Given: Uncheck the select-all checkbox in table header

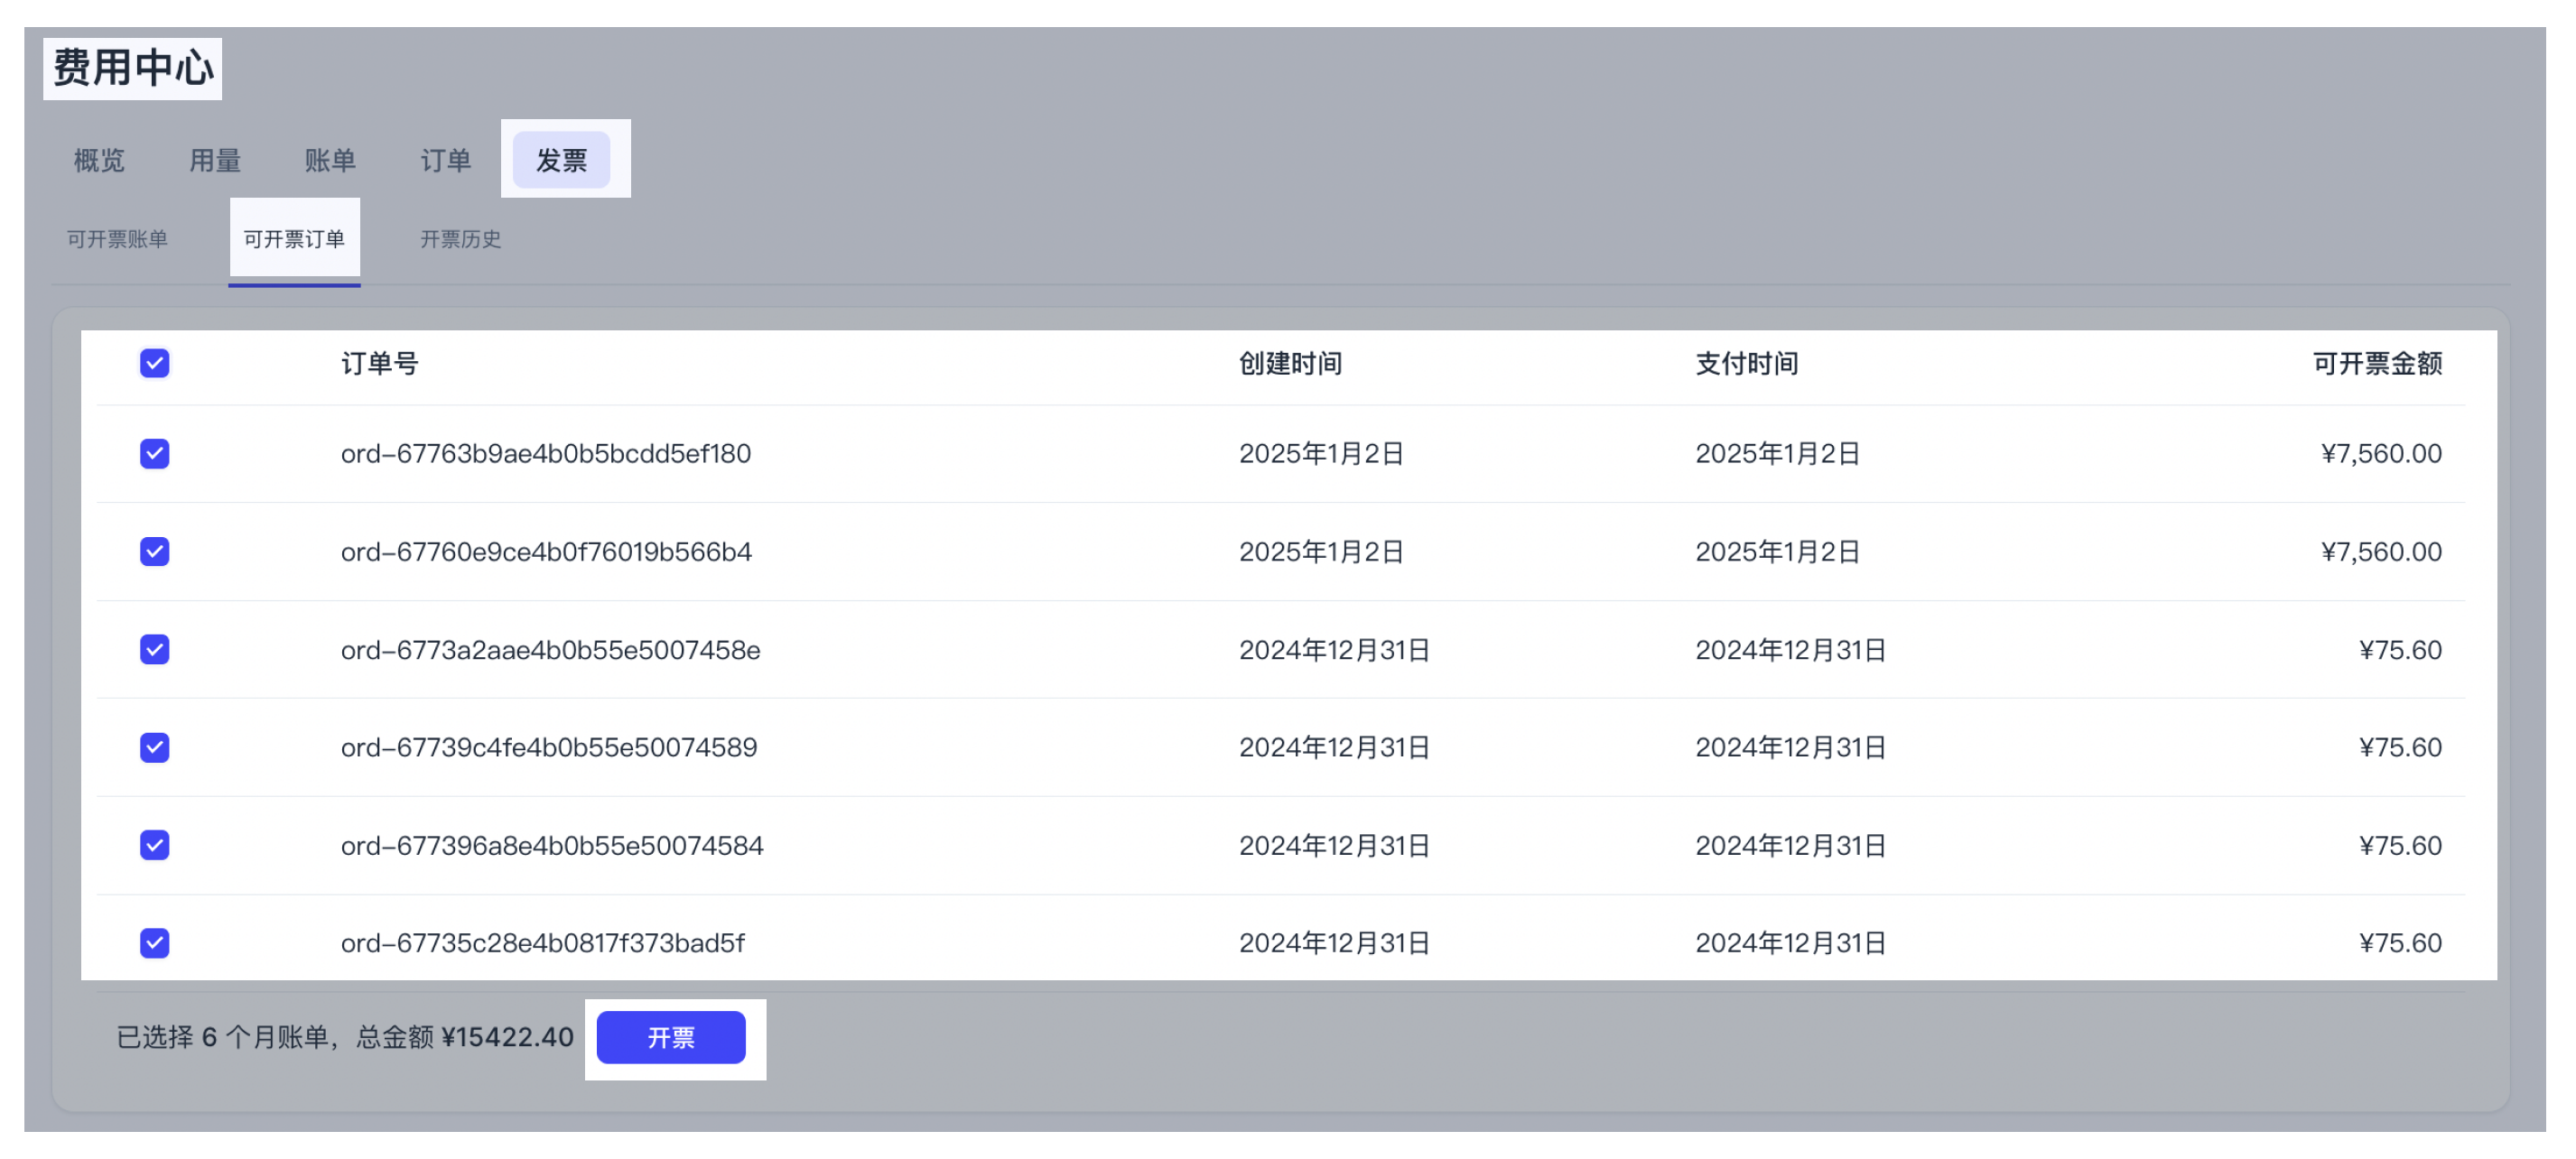Looking at the screenshot, I should point(154,364).
